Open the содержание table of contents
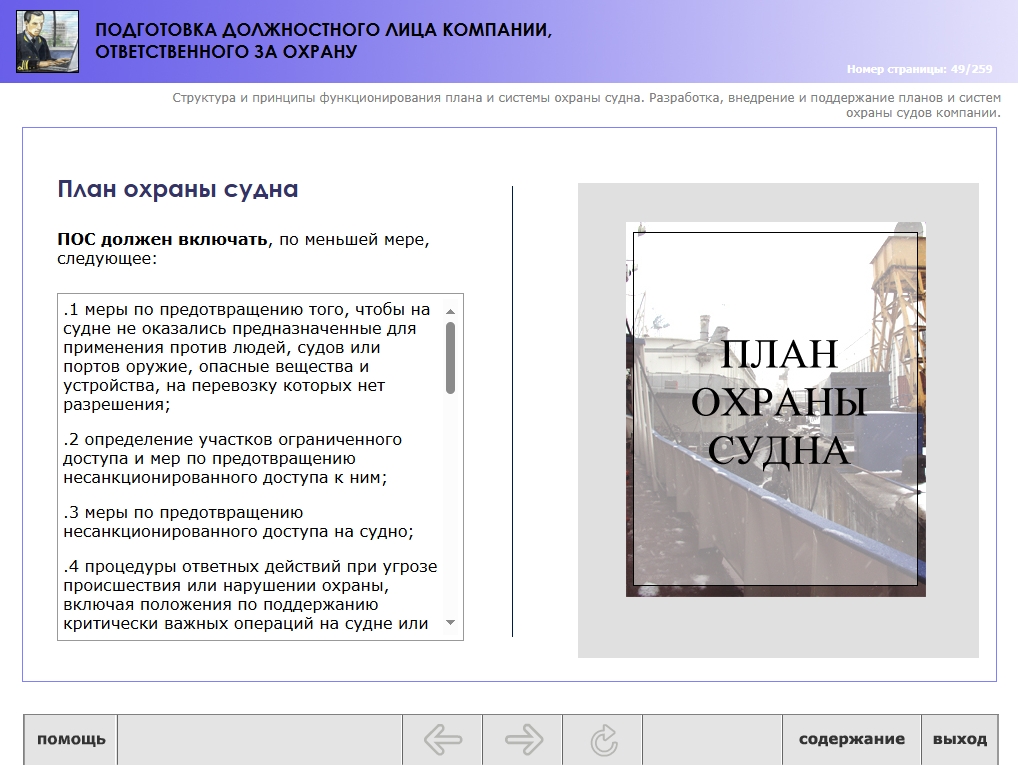1018x765 pixels. [x=851, y=740]
